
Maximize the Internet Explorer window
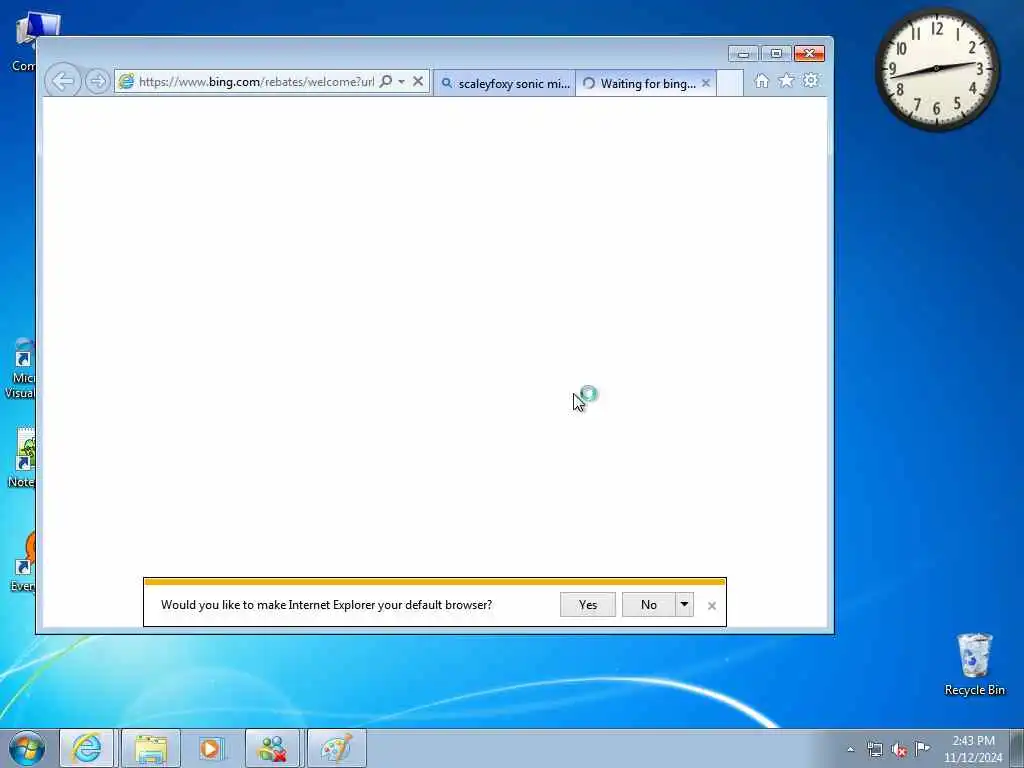coord(776,54)
